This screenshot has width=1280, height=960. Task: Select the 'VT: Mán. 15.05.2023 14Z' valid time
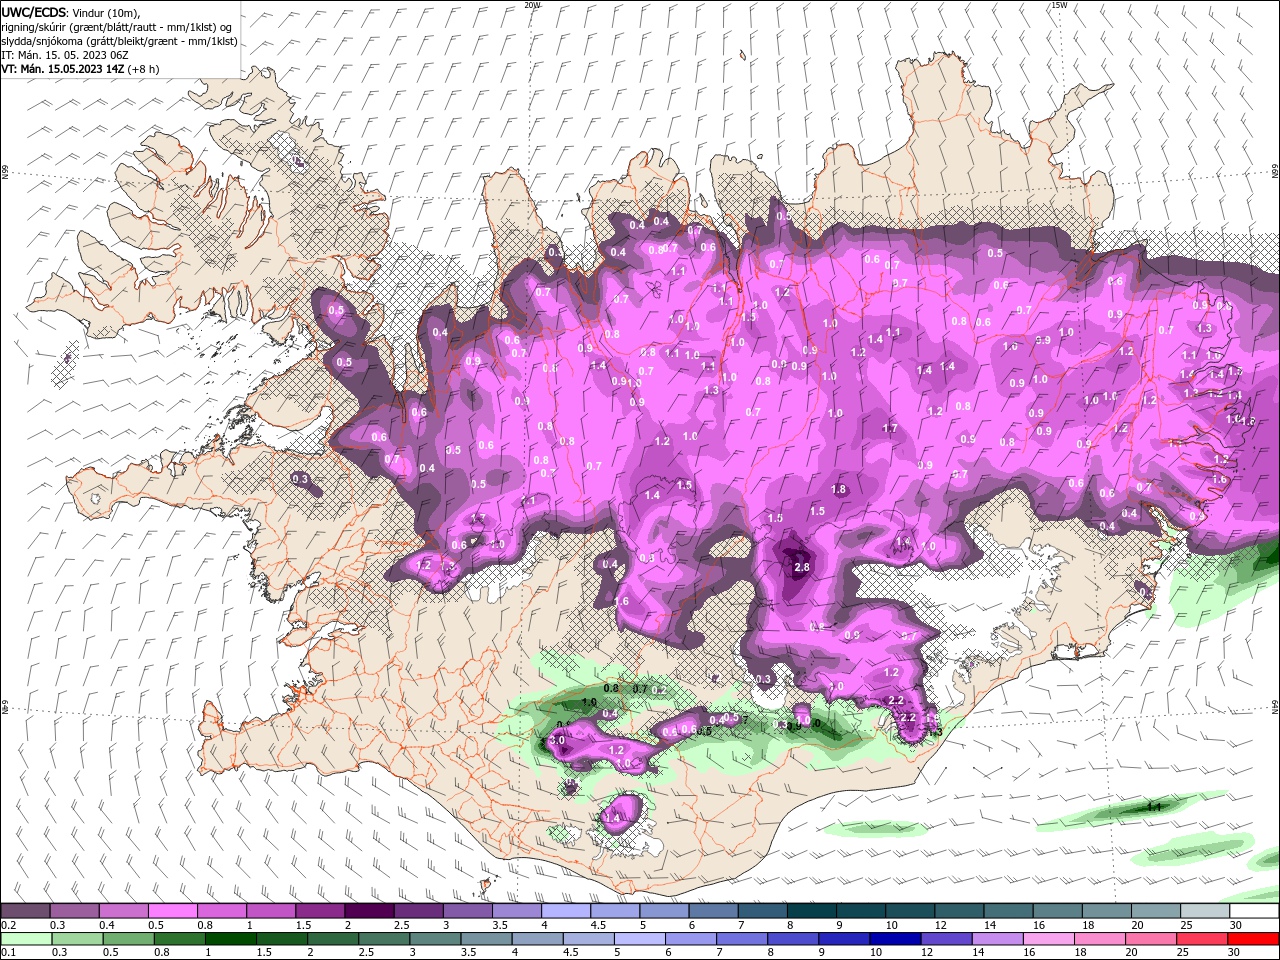(x=63, y=70)
